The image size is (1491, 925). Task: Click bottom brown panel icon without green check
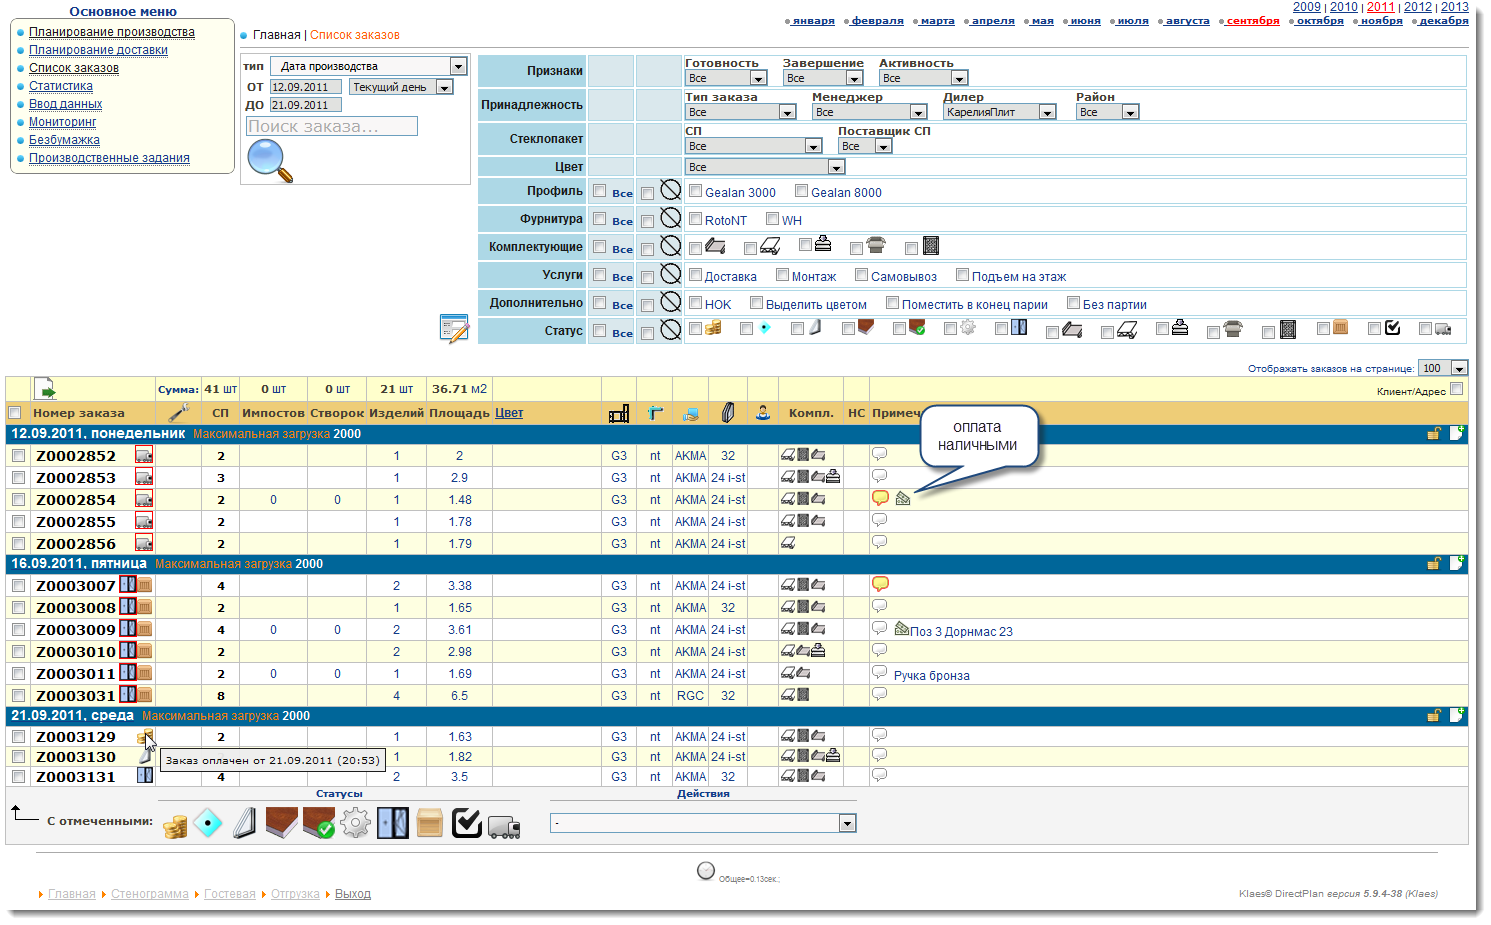pyautogui.click(x=281, y=824)
